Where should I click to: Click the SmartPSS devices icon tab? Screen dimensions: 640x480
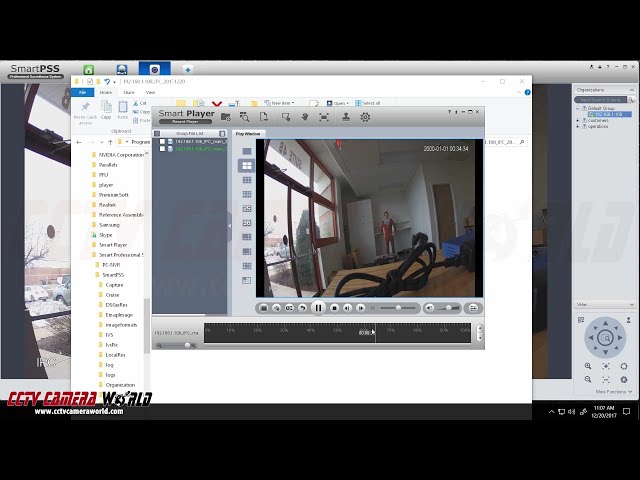click(x=121, y=69)
